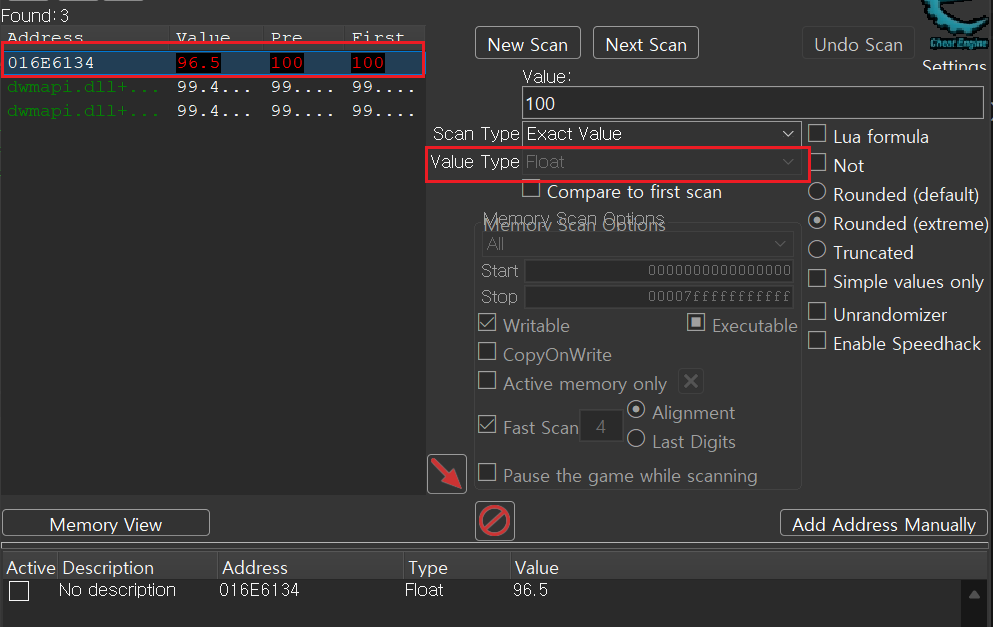Toggle Active checkbox for address 016E6134
Image resolution: width=993 pixels, height=627 pixels.
pos(19,591)
